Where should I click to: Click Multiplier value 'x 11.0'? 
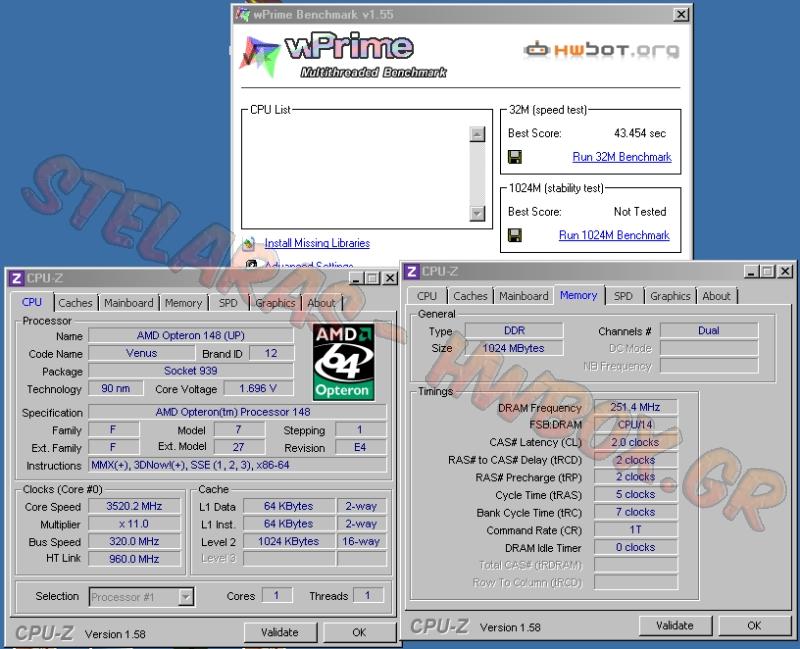point(134,524)
